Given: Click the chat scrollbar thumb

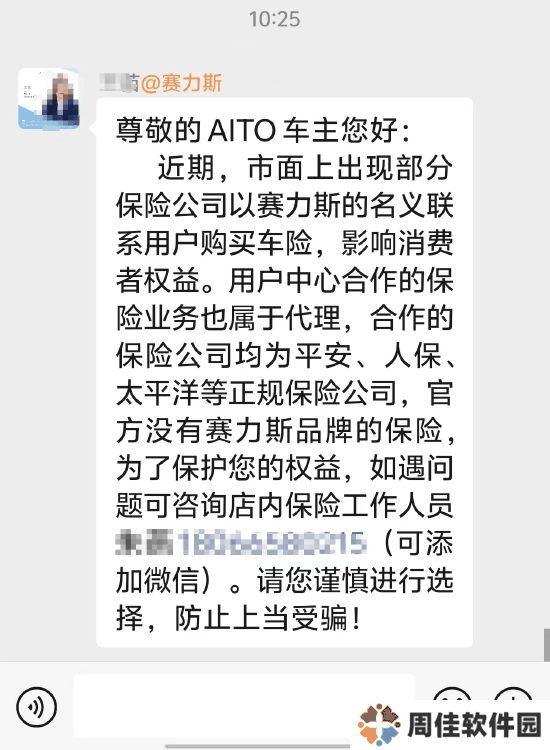Looking at the screenshot, I should tap(546, 645).
